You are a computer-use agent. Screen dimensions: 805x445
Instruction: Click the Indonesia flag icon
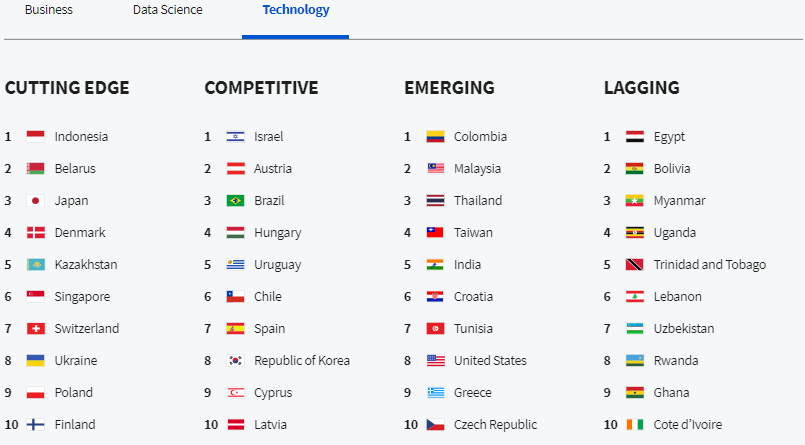point(35,137)
